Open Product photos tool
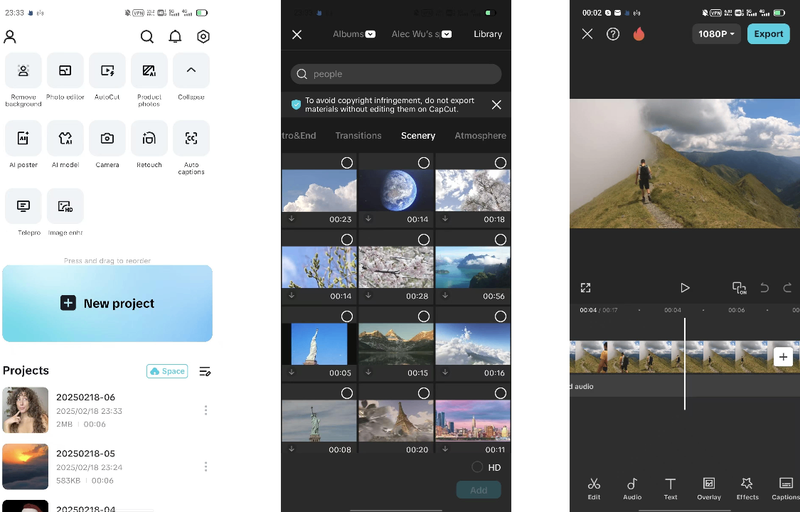The image size is (800, 512). click(149, 70)
